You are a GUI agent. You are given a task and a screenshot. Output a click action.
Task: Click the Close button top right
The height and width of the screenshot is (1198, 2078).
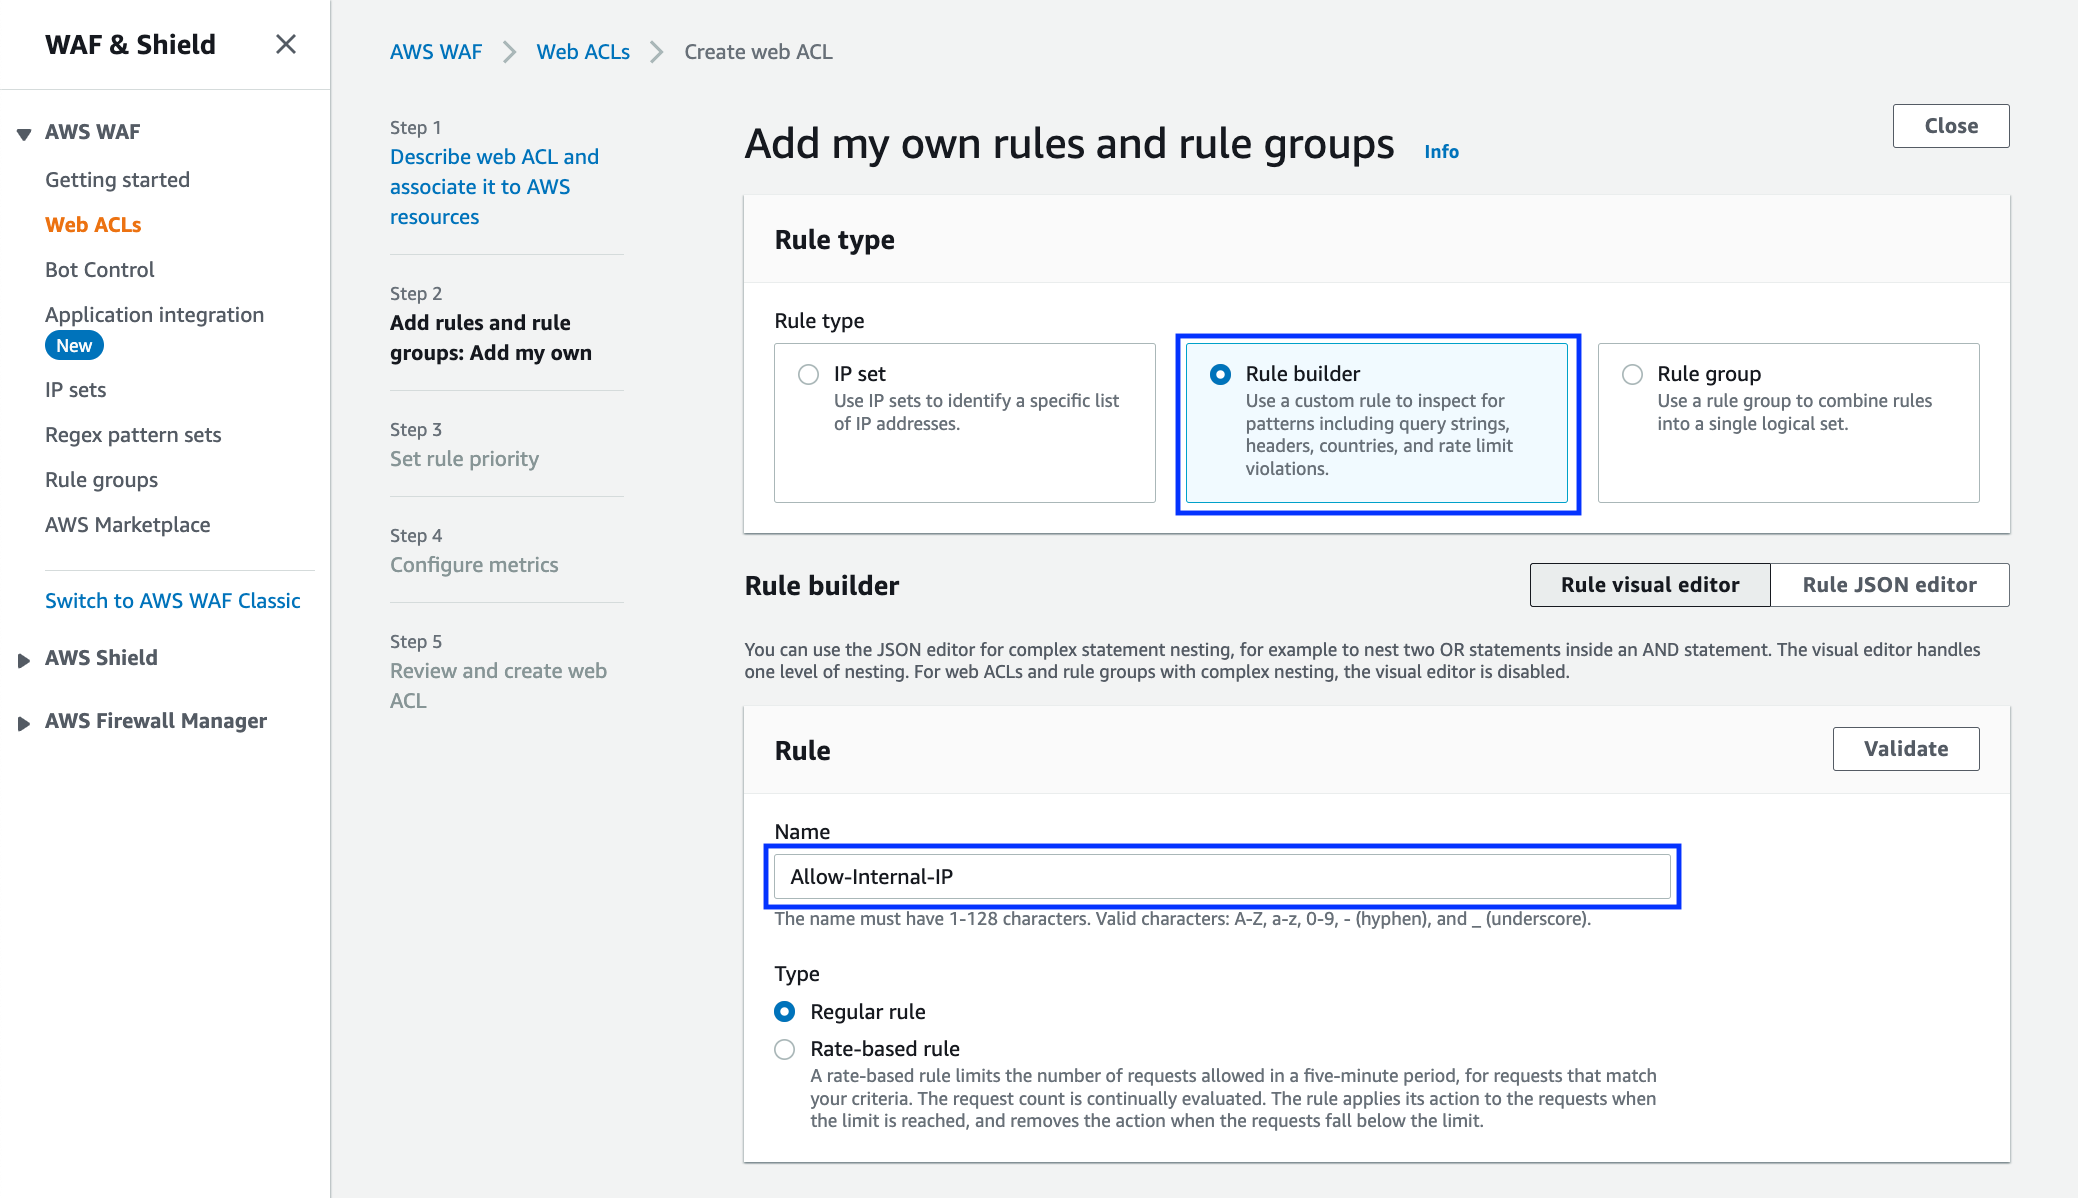tap(1948, 126)
